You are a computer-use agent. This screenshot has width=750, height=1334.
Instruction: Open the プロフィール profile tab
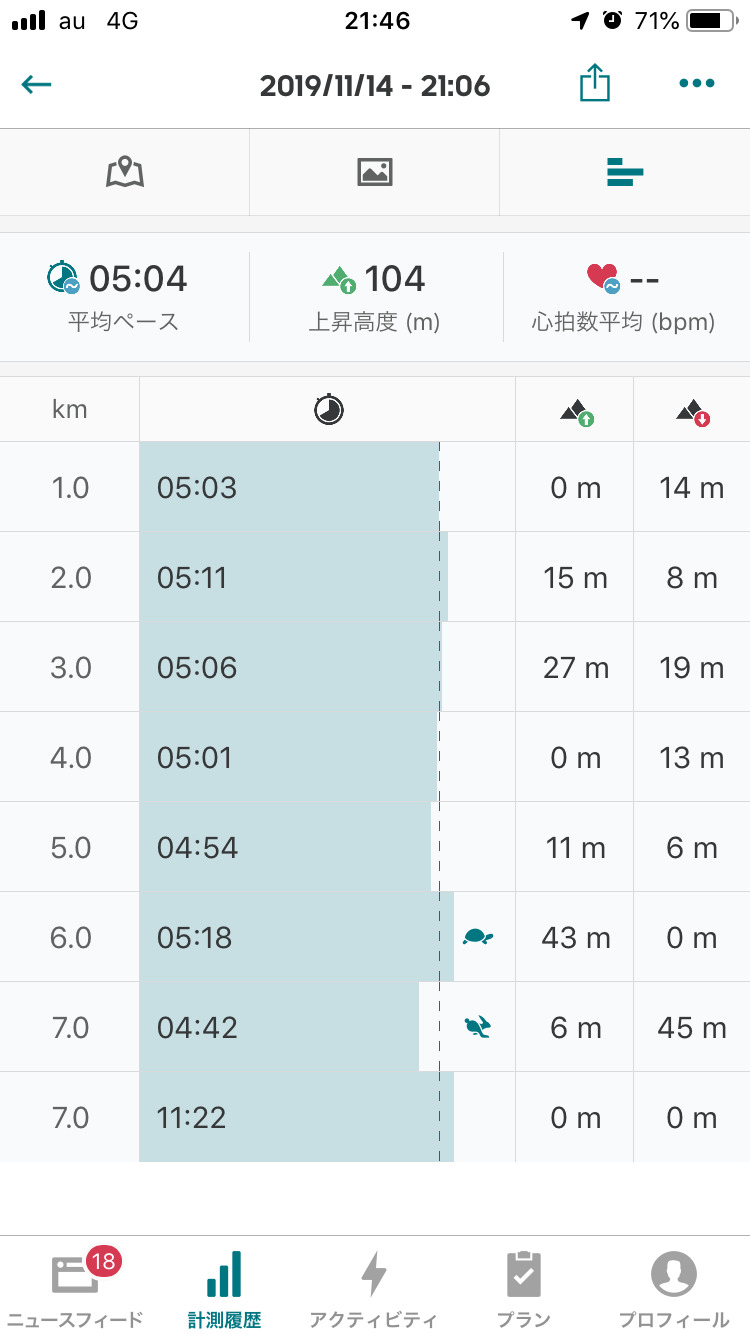pyautogui.click(x=674, y=1286)
